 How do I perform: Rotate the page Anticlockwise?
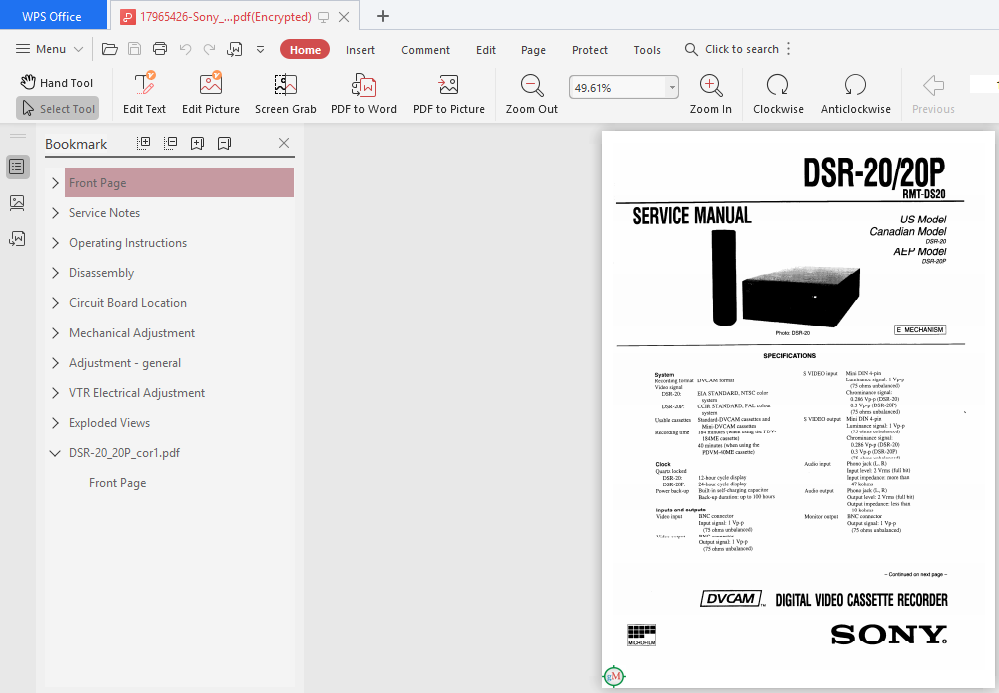tap(856, 93)
